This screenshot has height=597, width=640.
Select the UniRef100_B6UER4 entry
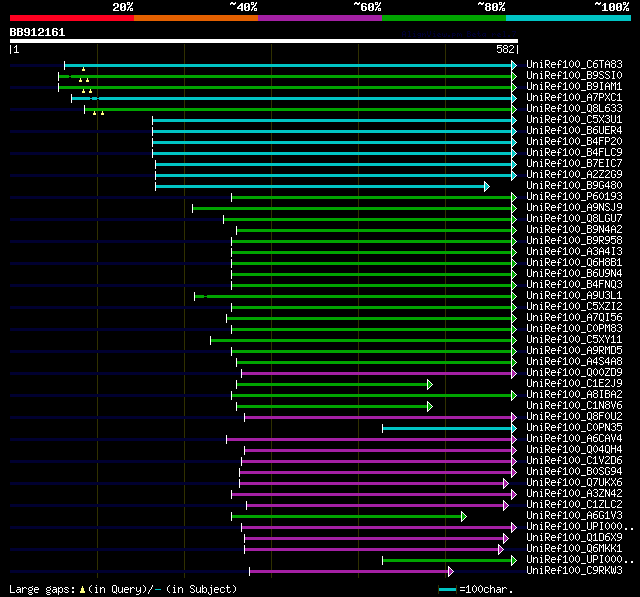click(574, 131)
